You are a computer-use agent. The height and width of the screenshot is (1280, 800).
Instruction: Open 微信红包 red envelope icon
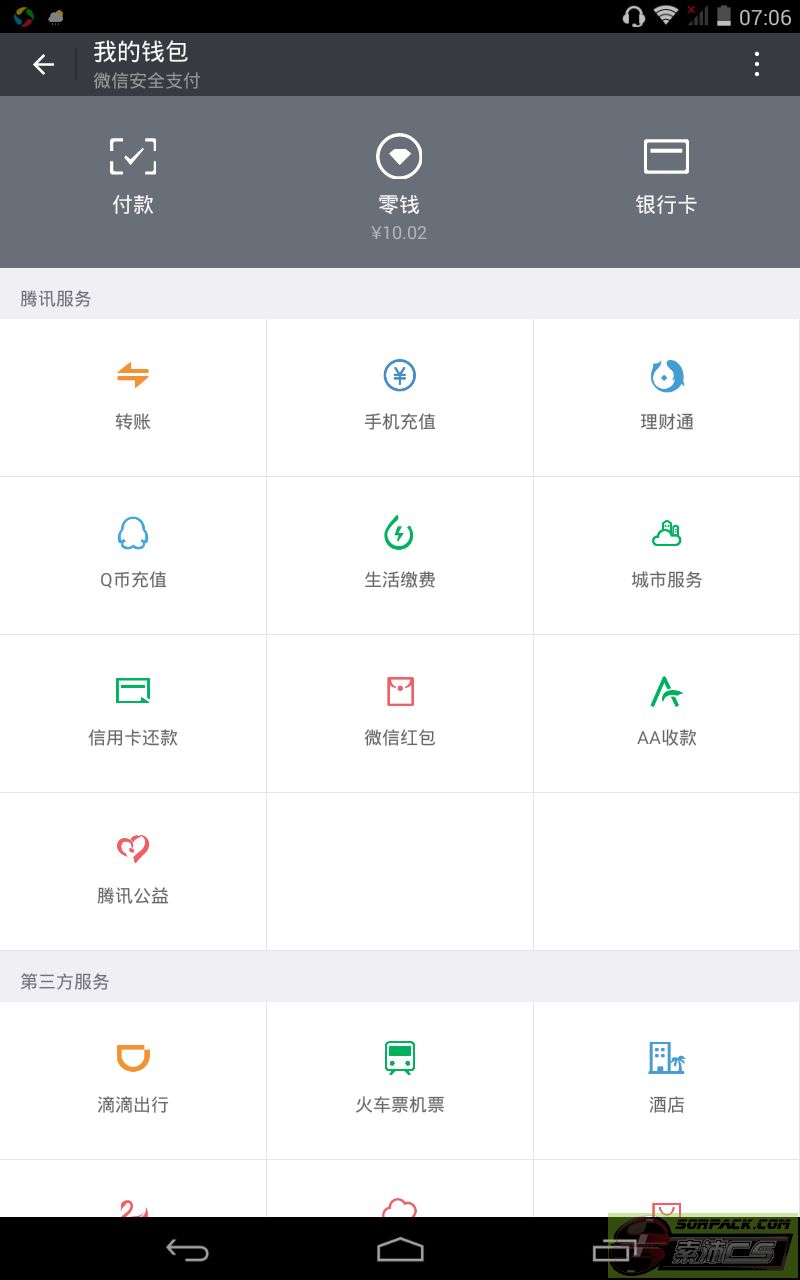click(400, 691)
